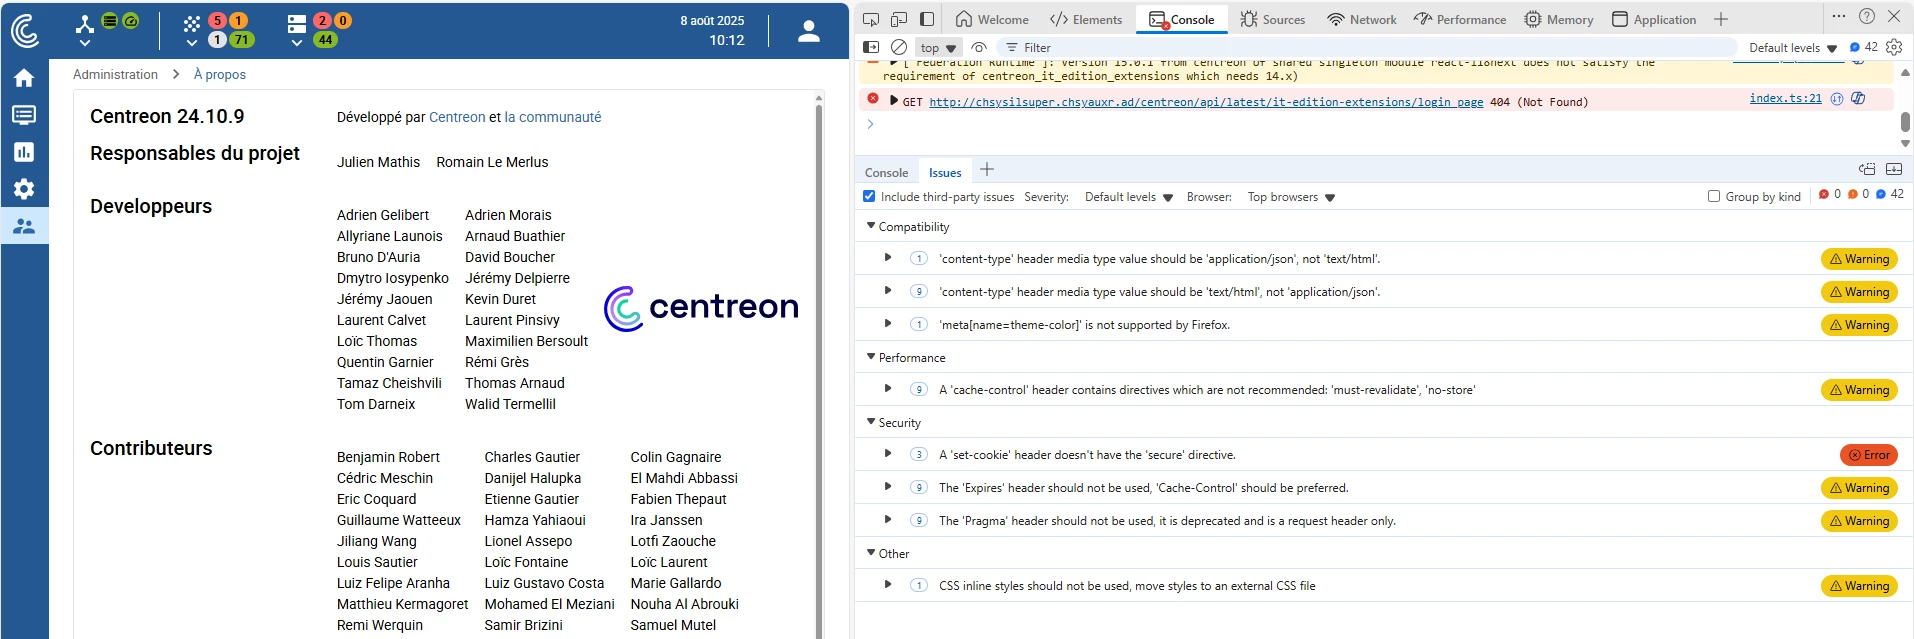Open console Default levels dropdown

[x=1793, y=48]
